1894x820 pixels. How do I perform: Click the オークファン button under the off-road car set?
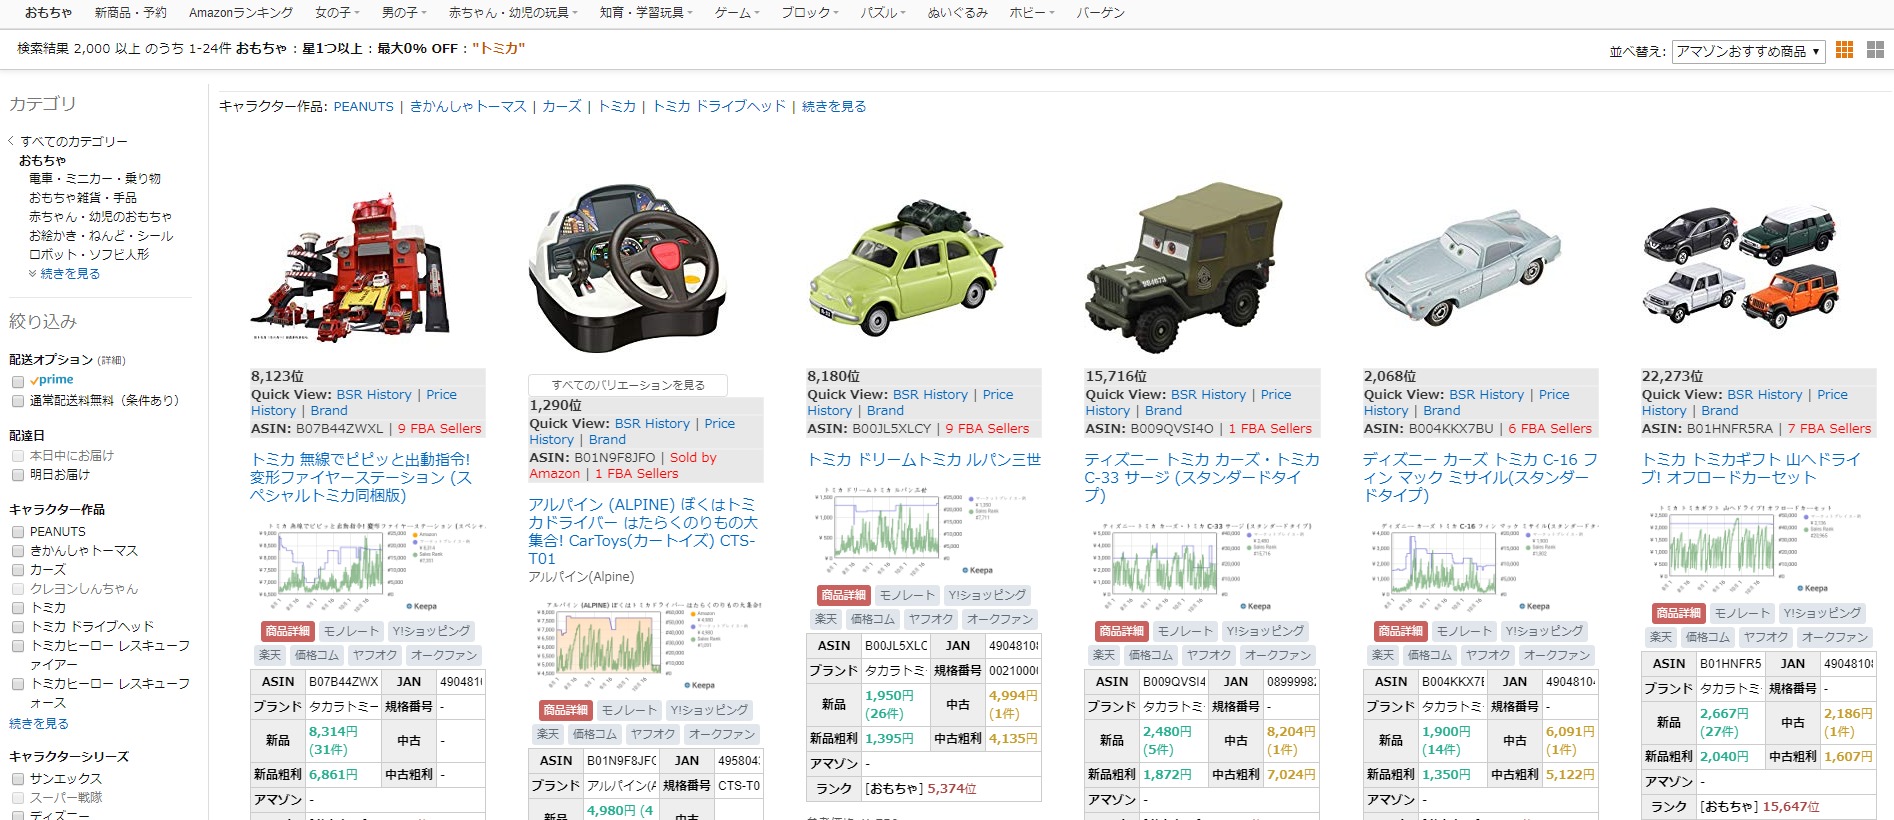(x=1835, y=637)
